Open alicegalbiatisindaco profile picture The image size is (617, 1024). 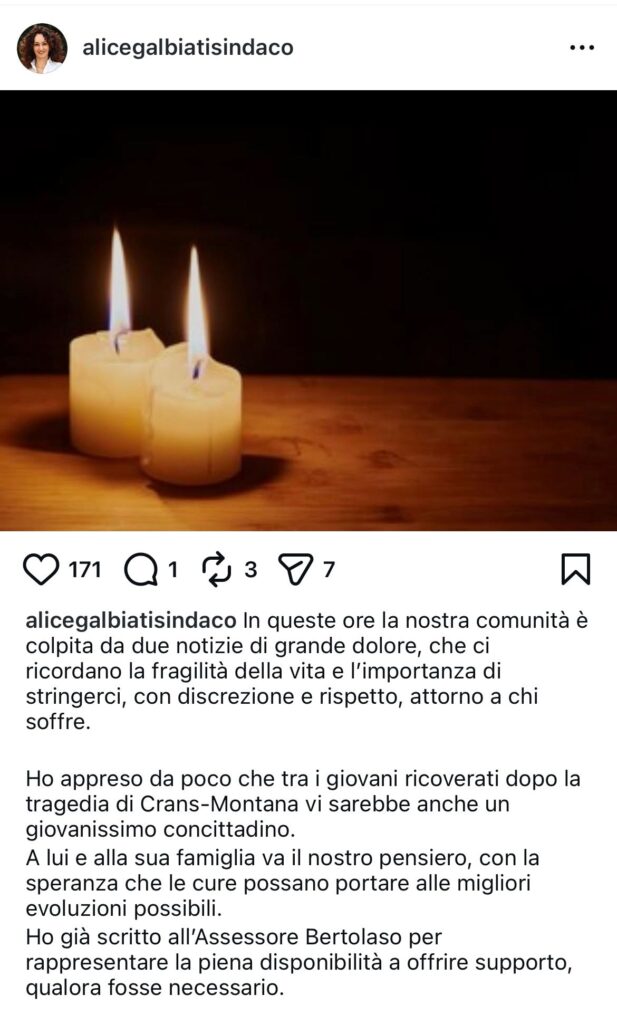[42, 48]
